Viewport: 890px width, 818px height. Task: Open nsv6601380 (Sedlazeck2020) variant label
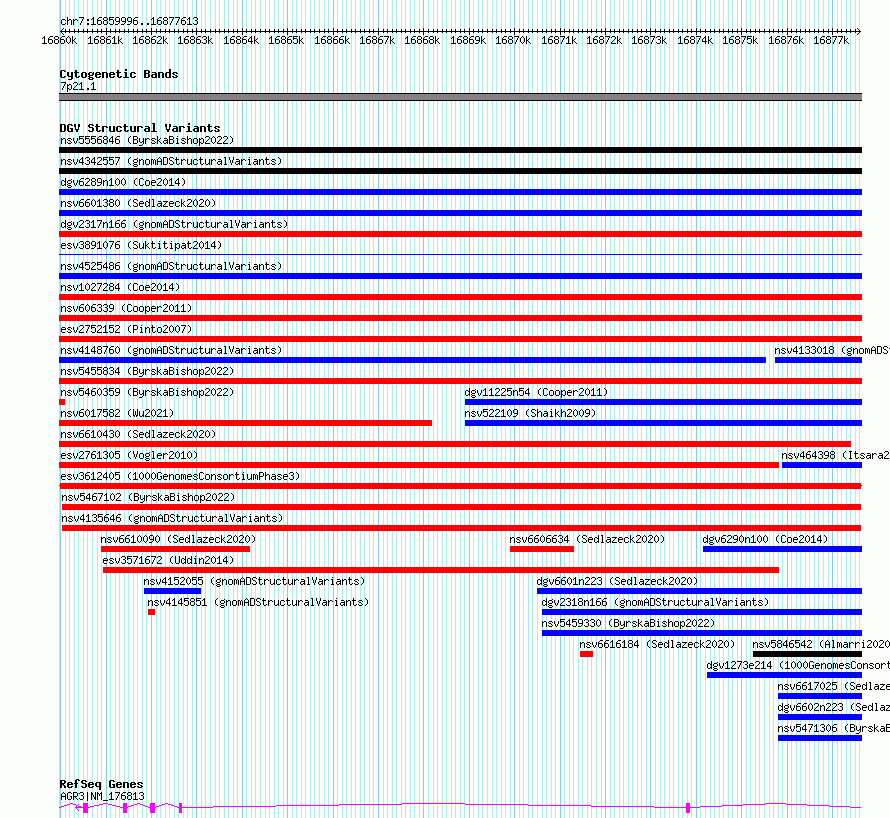(x=138, y=203)
